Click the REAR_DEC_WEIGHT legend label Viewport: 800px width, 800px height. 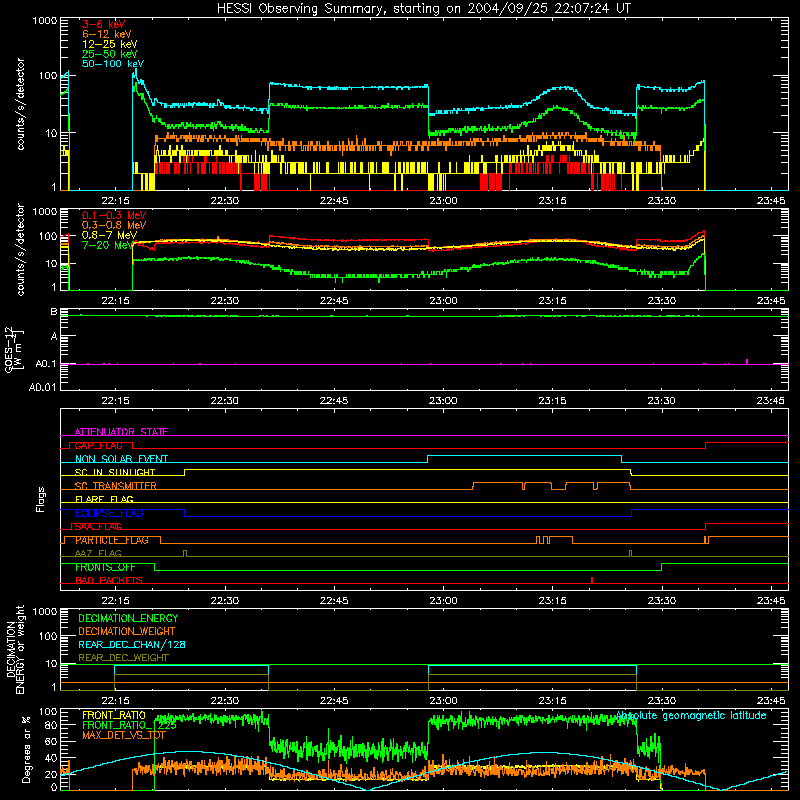[x=123, y=658]
